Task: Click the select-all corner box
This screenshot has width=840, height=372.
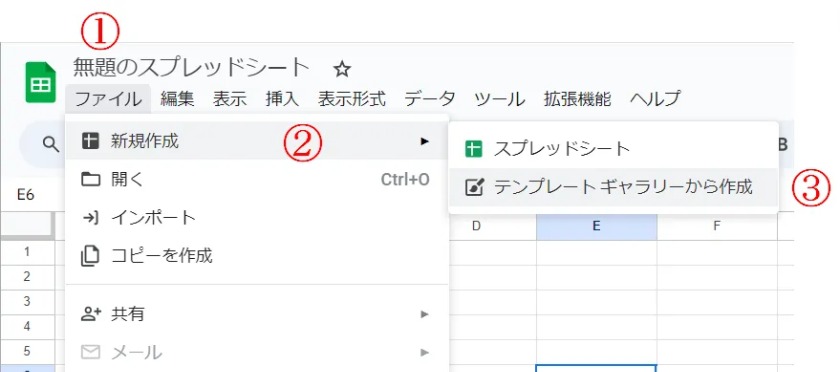Action: pos(27,225)
